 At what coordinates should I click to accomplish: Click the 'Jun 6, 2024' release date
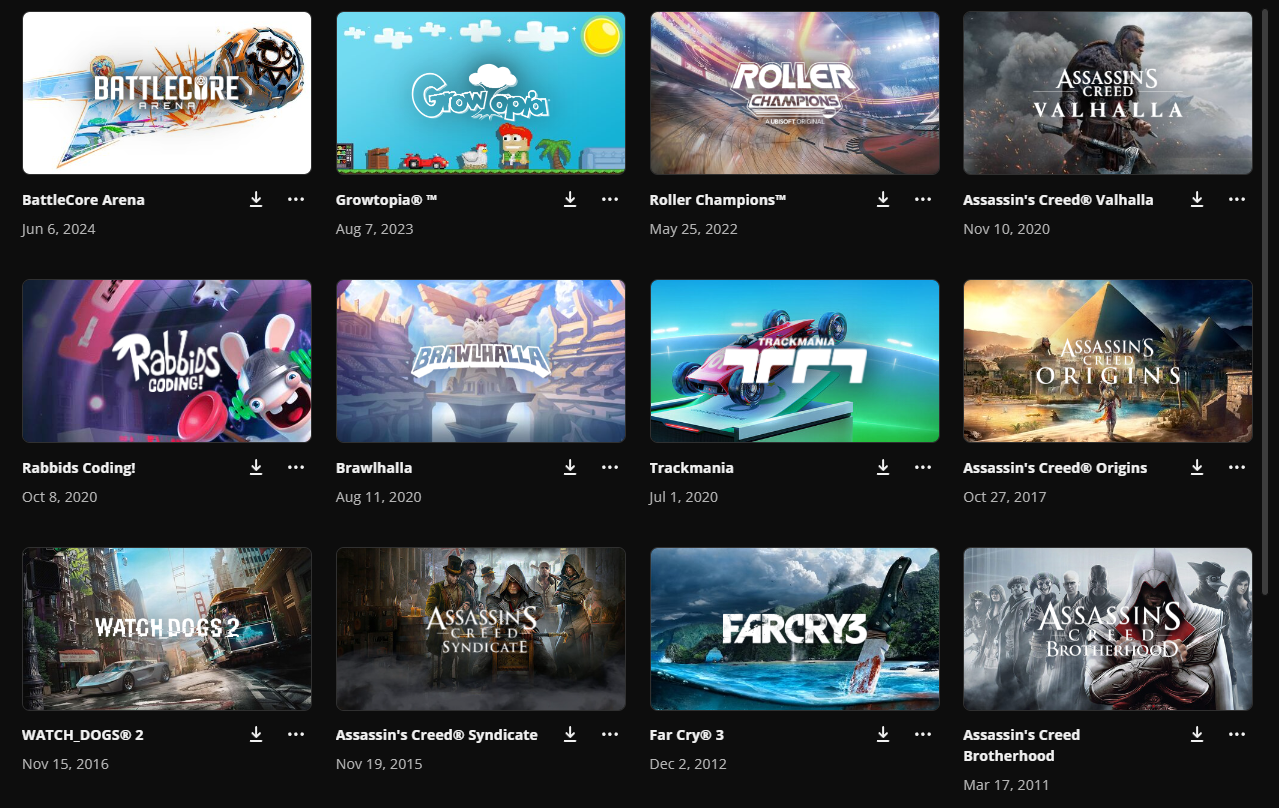tap(59, 229)
